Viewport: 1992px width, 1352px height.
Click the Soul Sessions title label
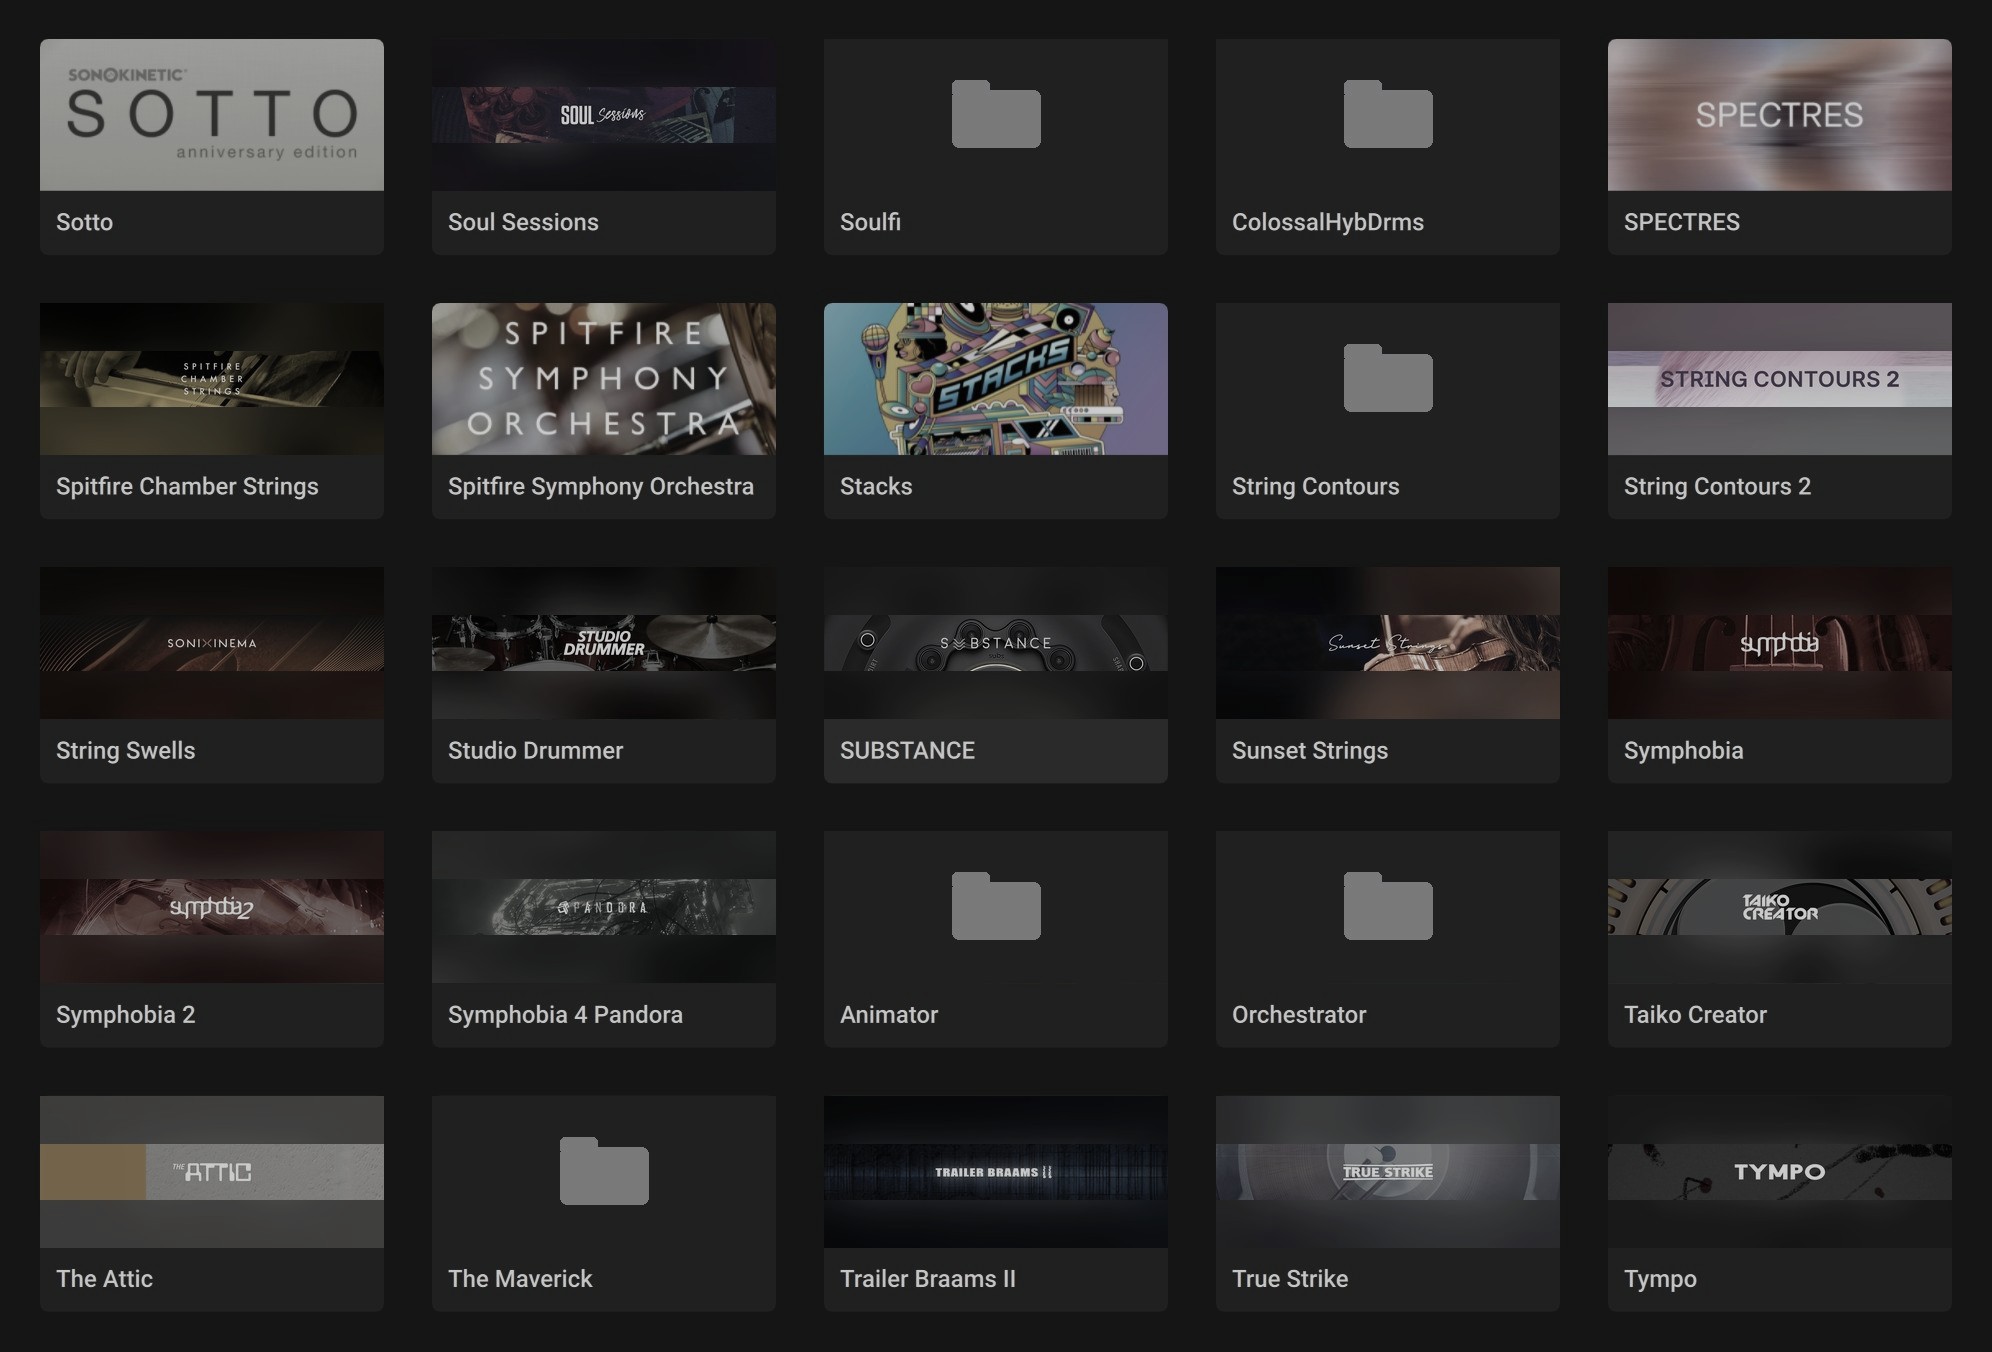pos(523,222)
